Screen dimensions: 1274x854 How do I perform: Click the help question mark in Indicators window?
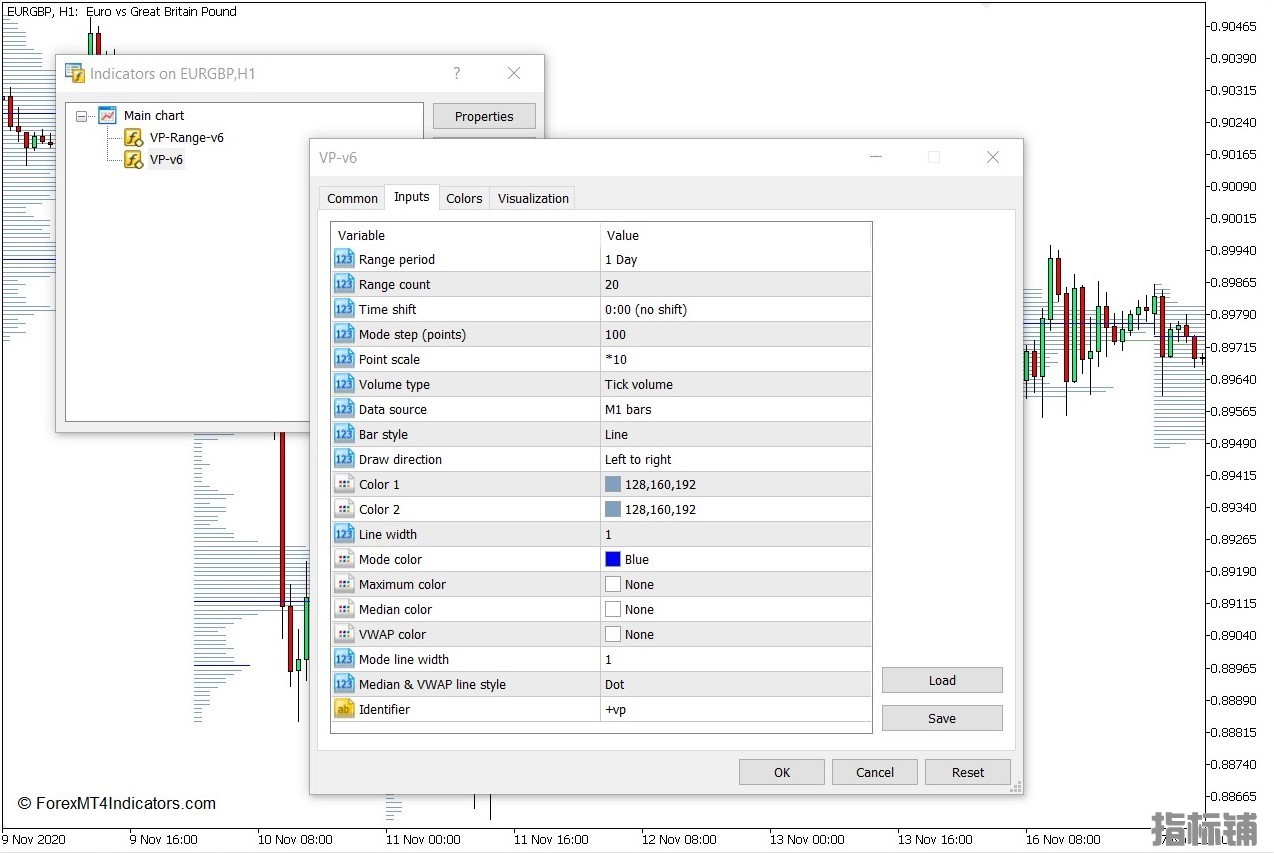(x=457, y=73)
